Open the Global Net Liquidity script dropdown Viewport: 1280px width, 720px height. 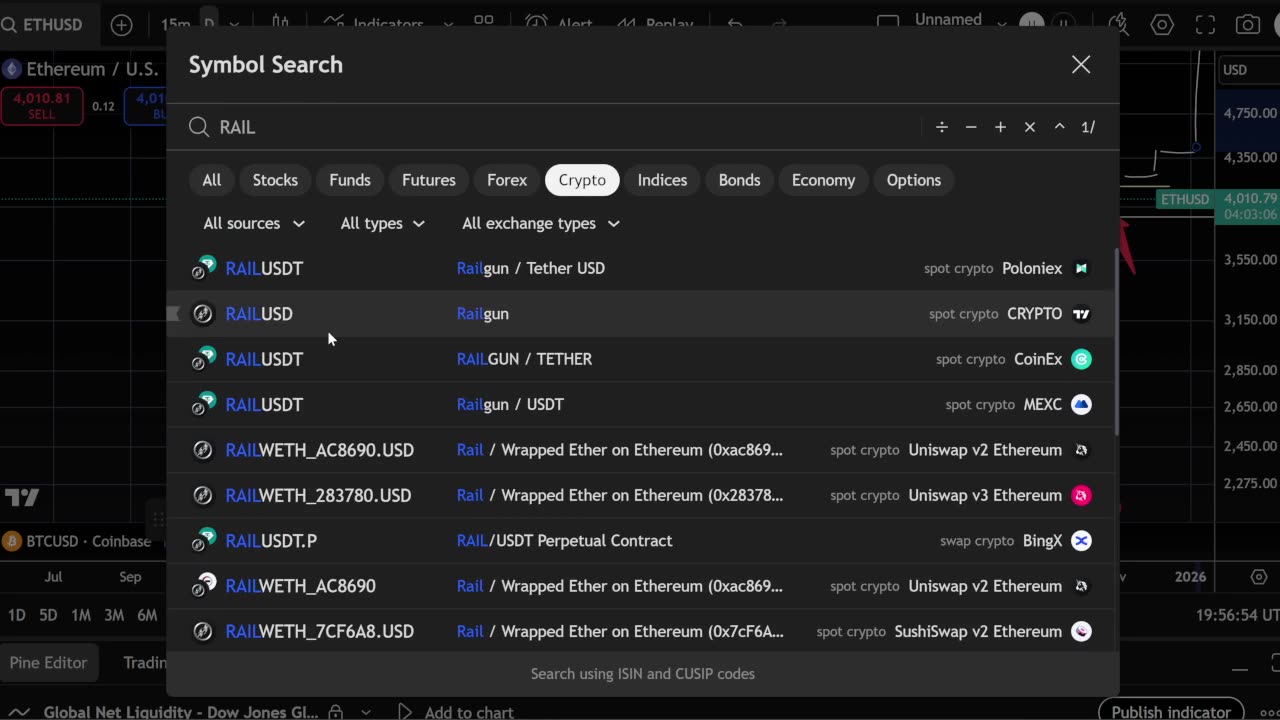click(x=366, y=712)
